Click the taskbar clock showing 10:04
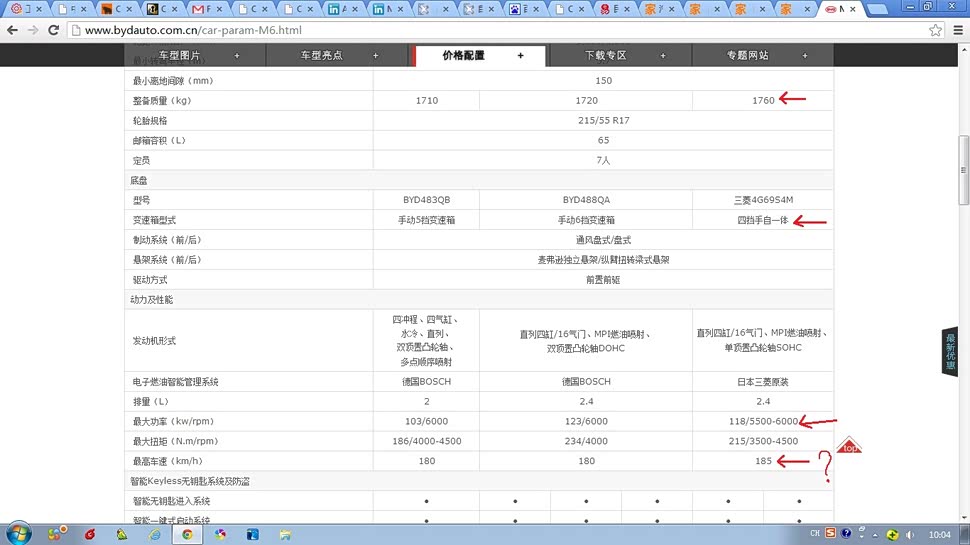The height and width of the screenshot is (545, 970). click(939, 534)
